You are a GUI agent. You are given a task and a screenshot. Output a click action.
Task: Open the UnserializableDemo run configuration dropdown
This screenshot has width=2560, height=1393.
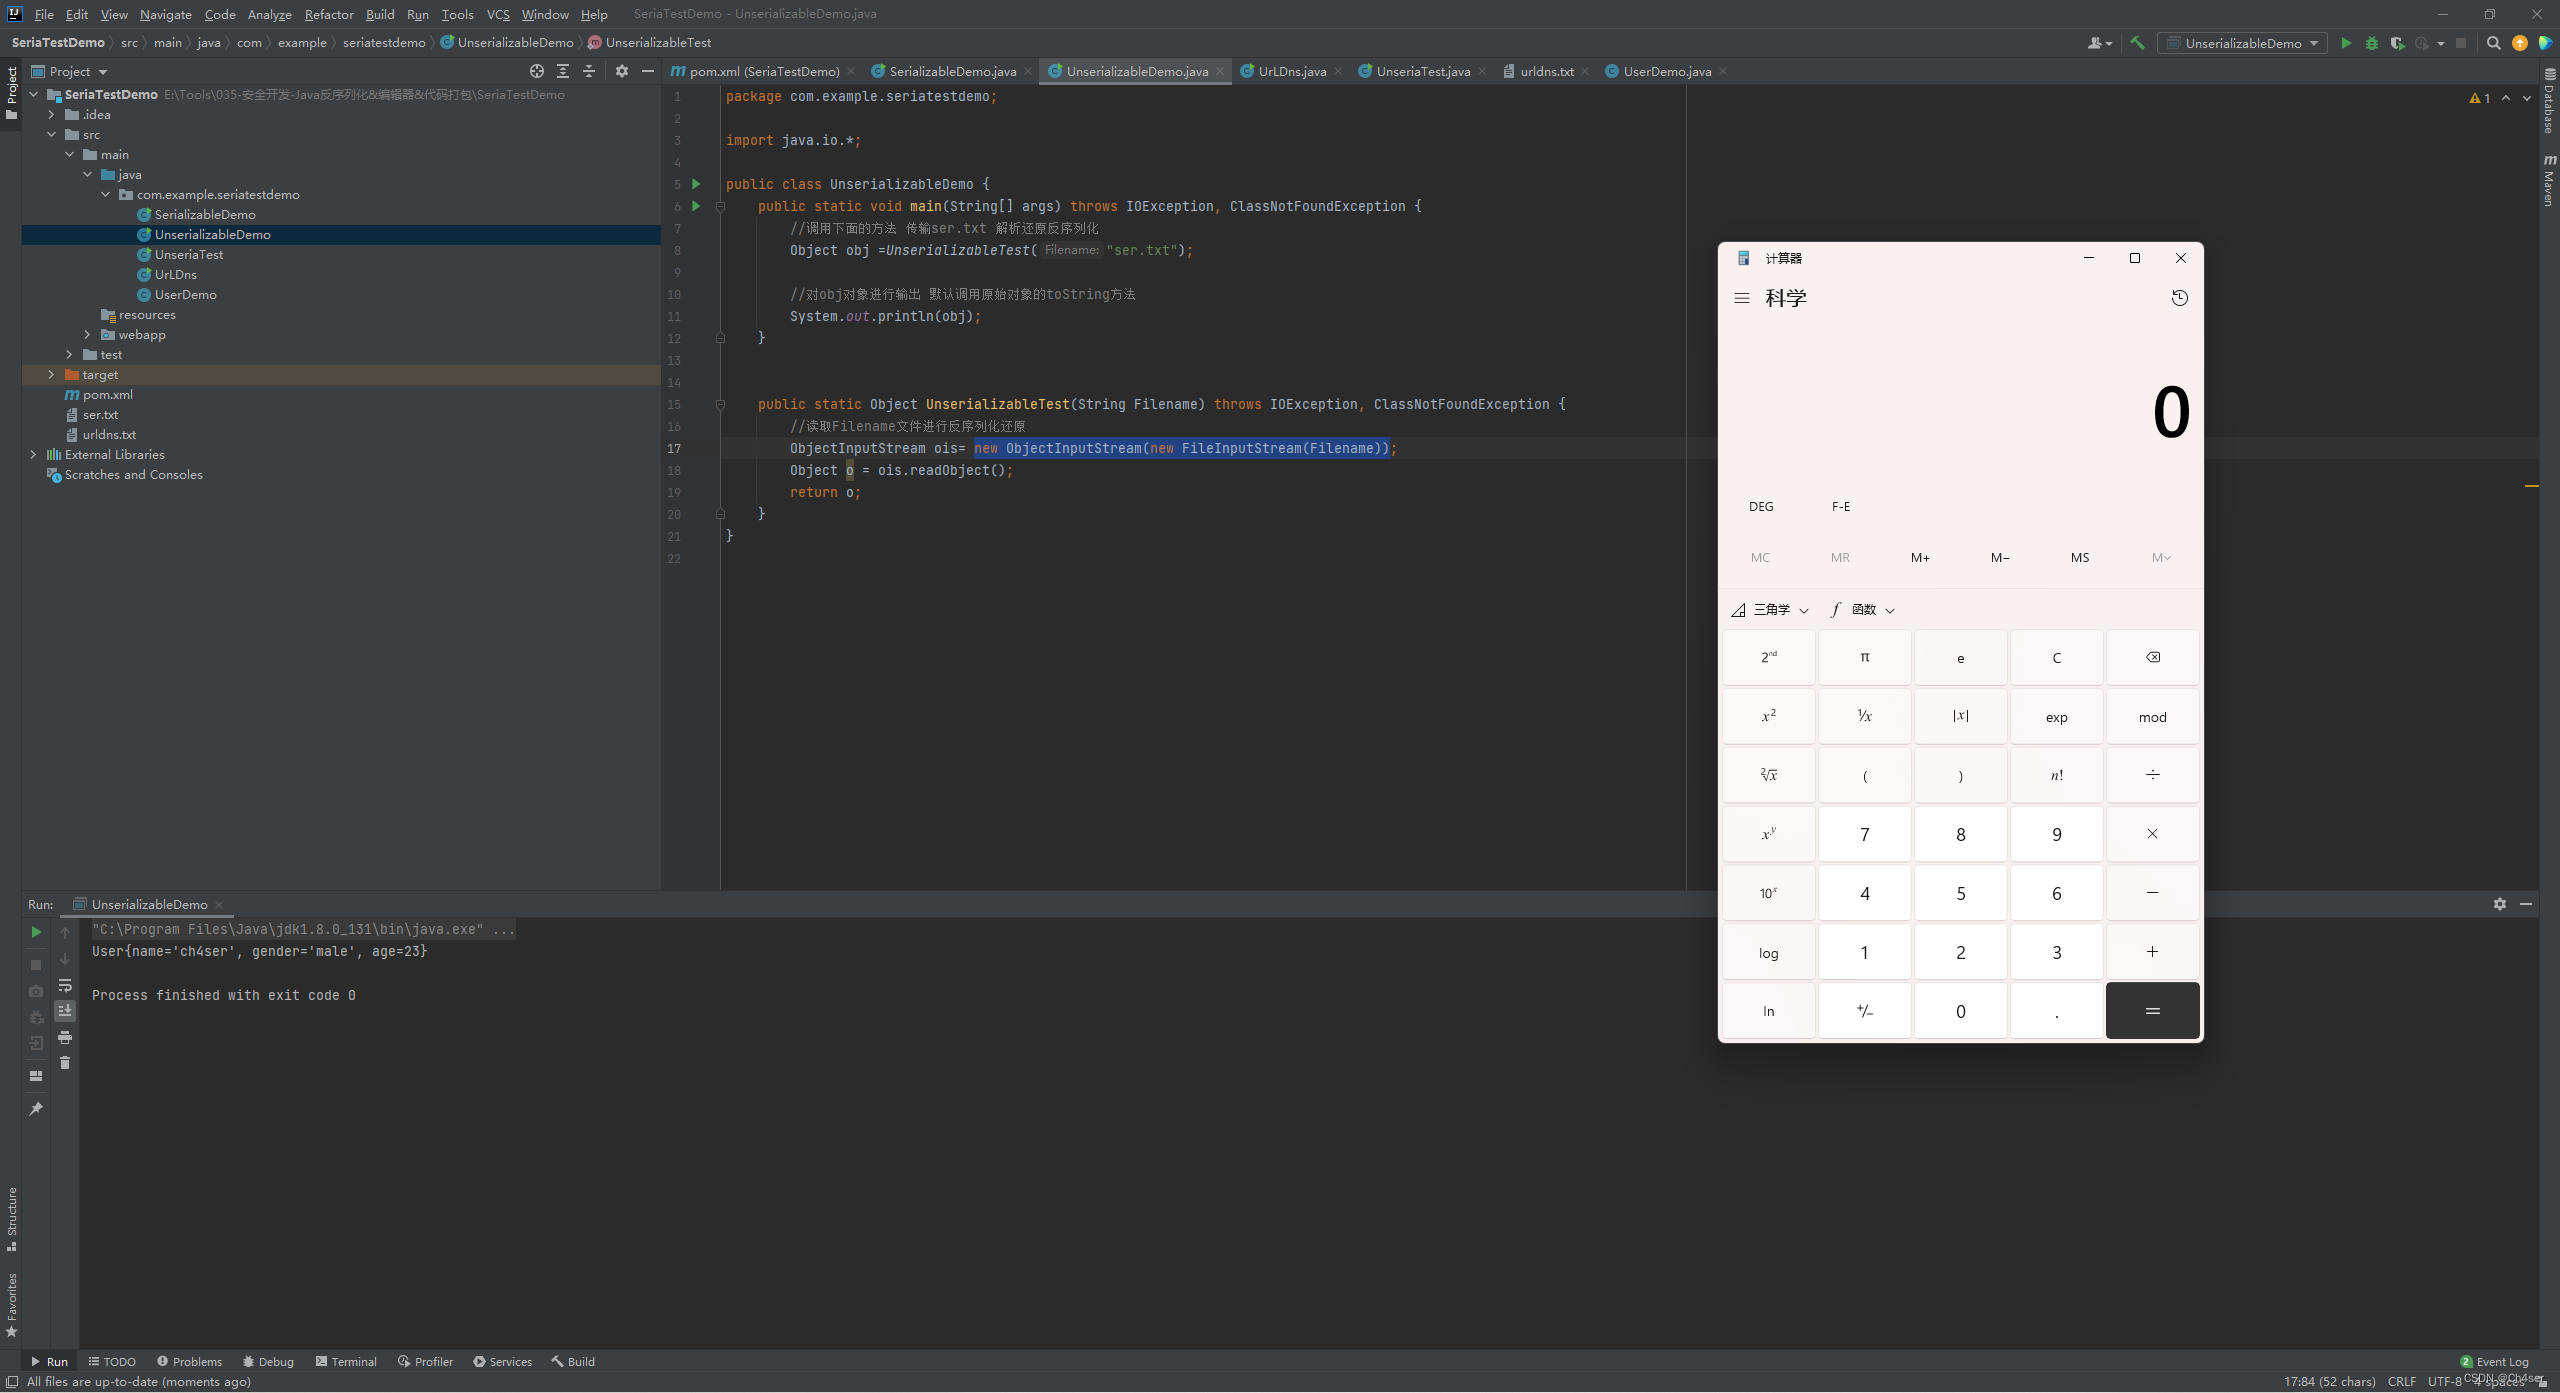[x=2242, y=43]
